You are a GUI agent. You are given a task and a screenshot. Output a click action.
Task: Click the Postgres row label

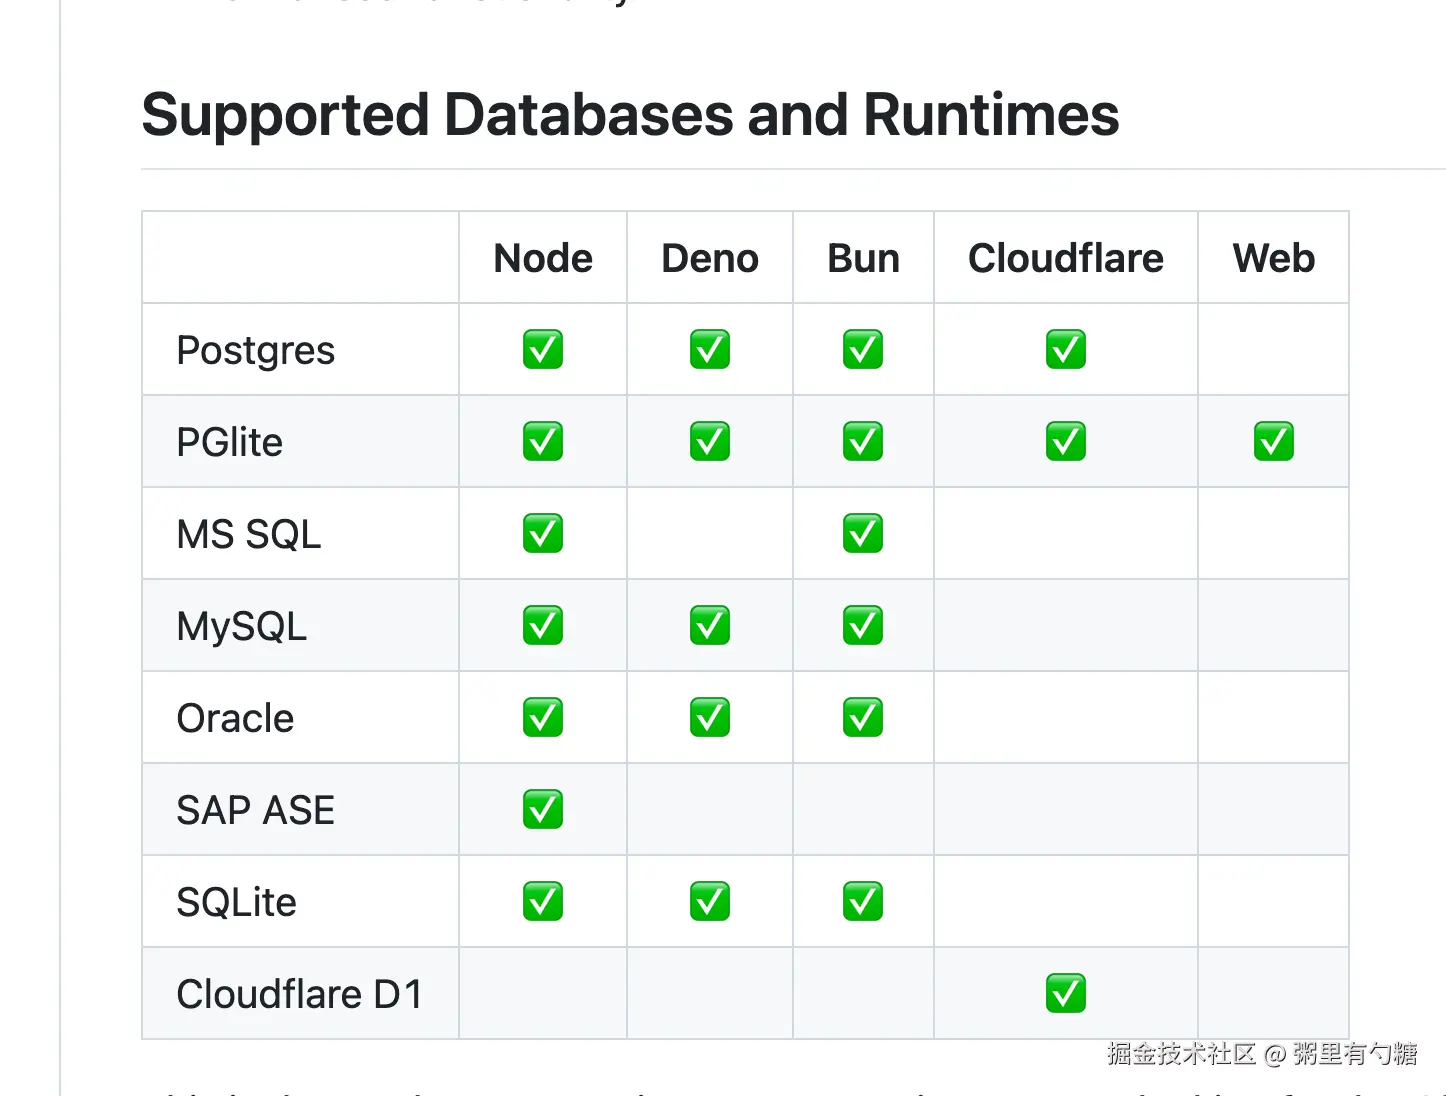(256, 352)
